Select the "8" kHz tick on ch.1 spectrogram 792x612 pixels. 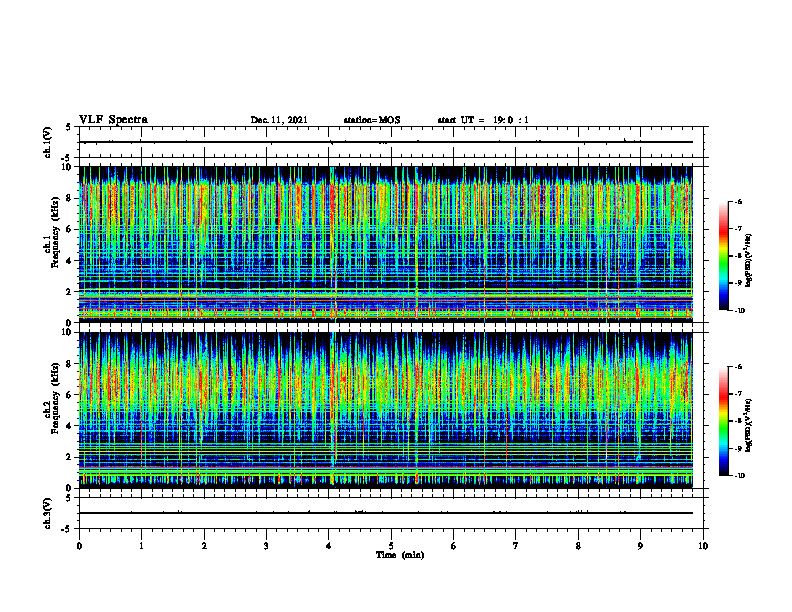69,198
